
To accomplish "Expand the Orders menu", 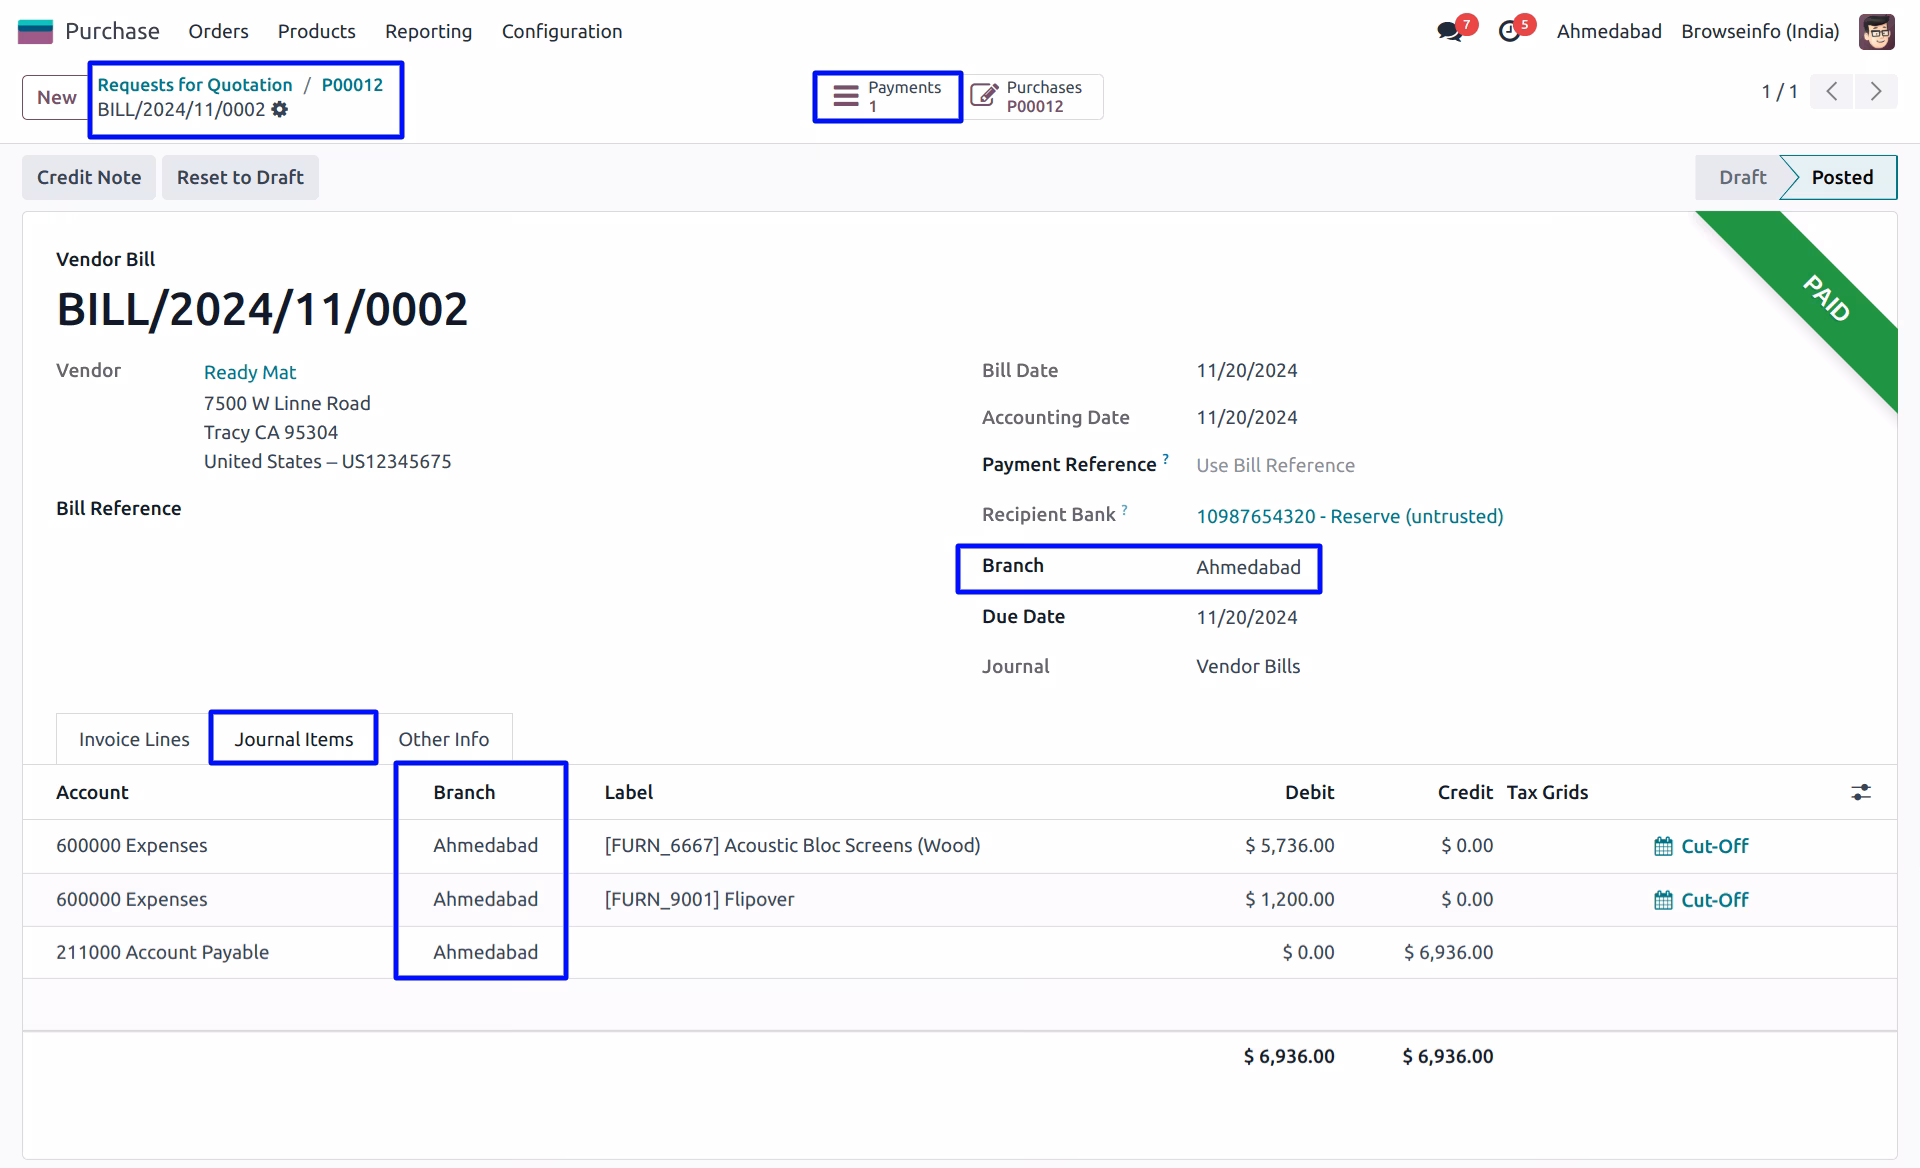I will pos(218,31).
